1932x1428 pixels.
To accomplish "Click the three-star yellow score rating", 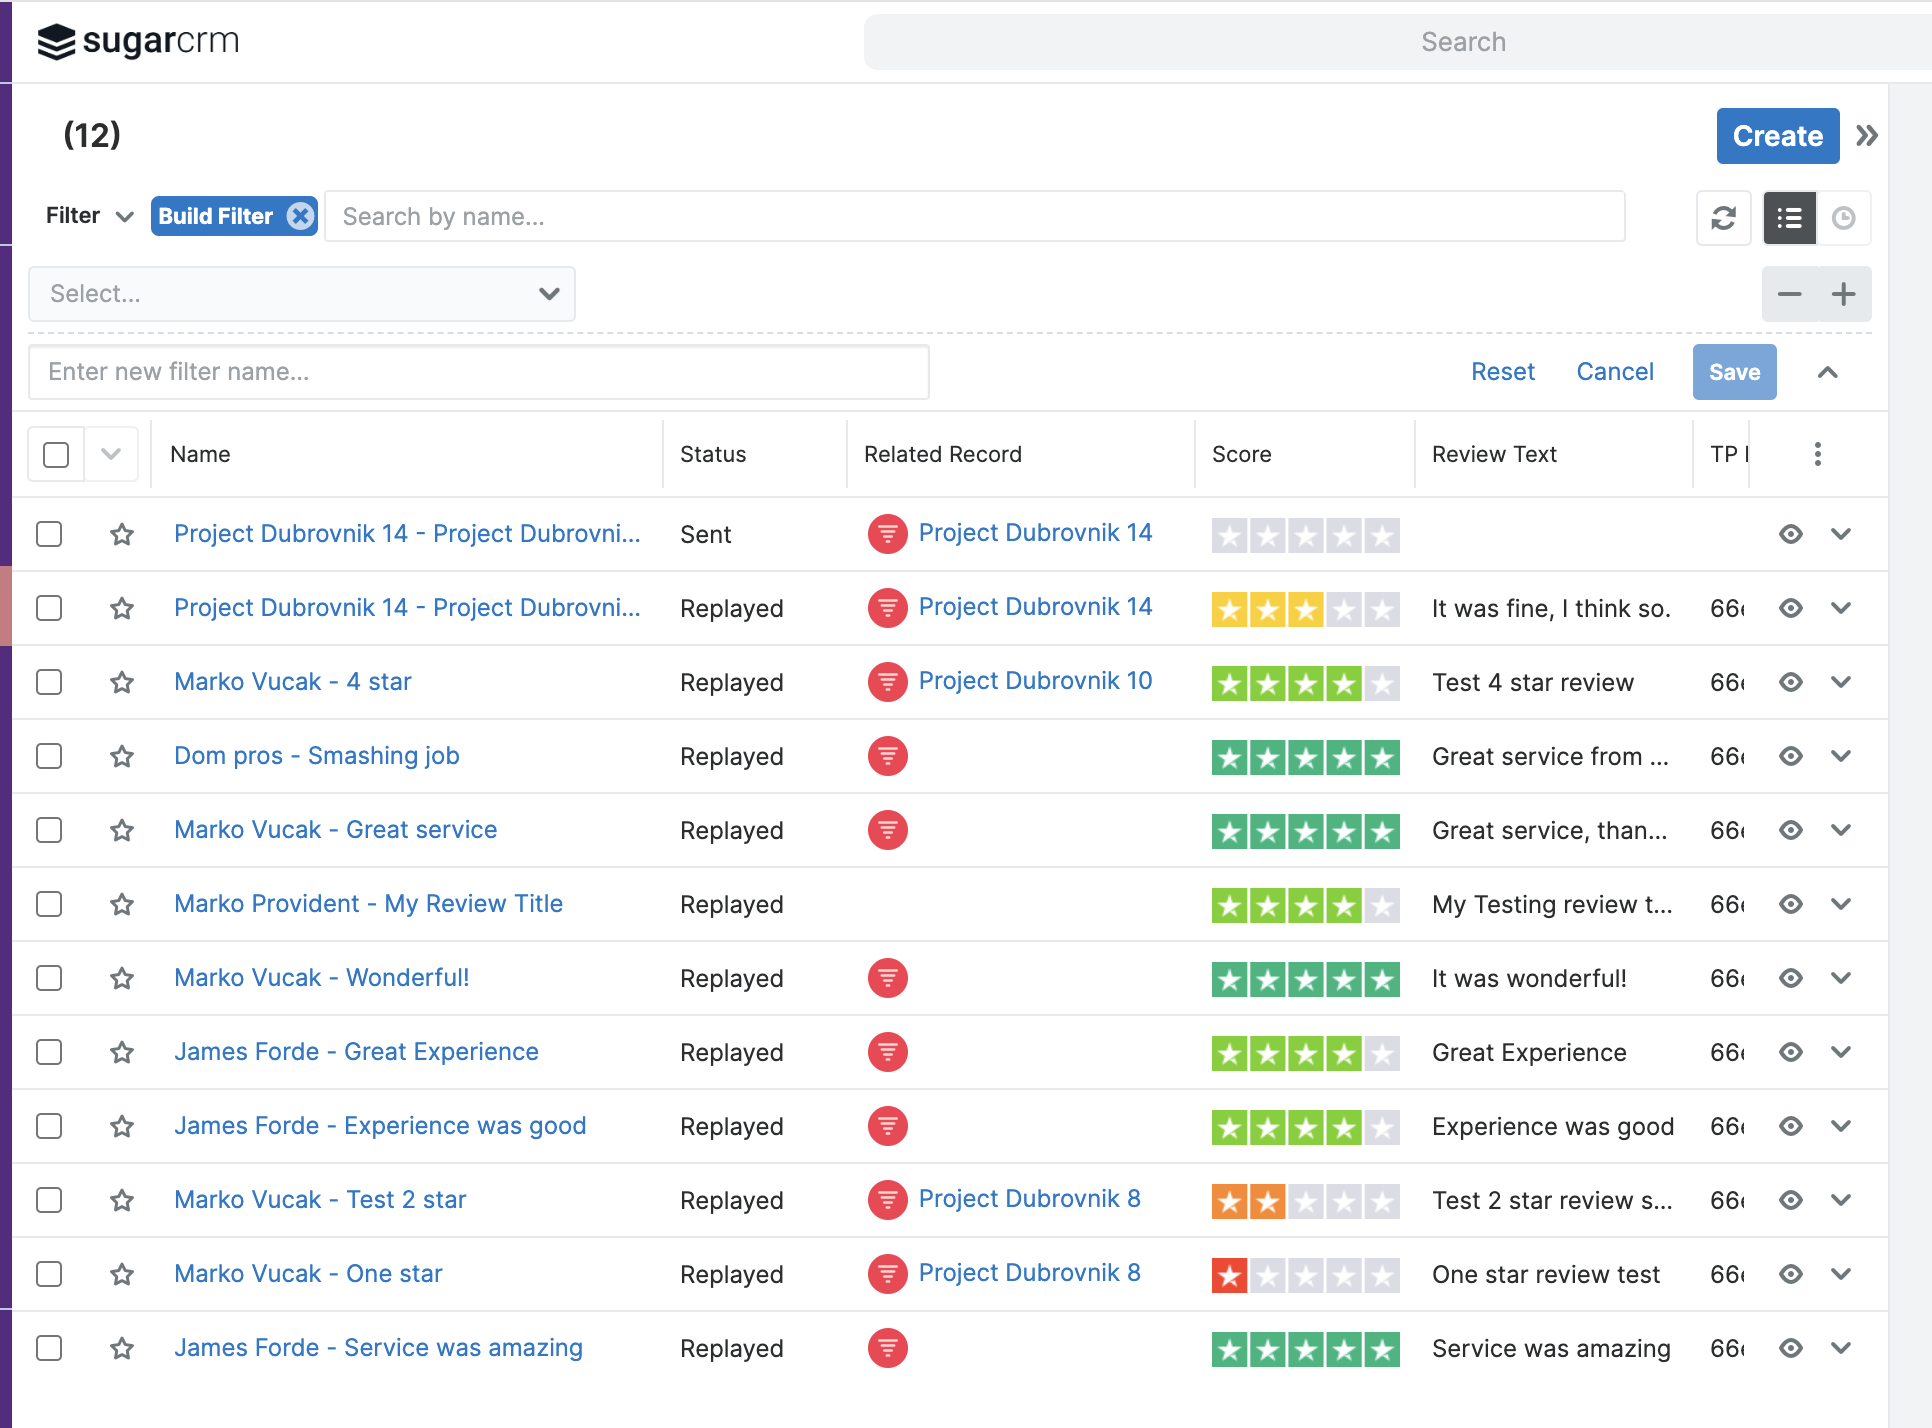I will pos(1305,608).
